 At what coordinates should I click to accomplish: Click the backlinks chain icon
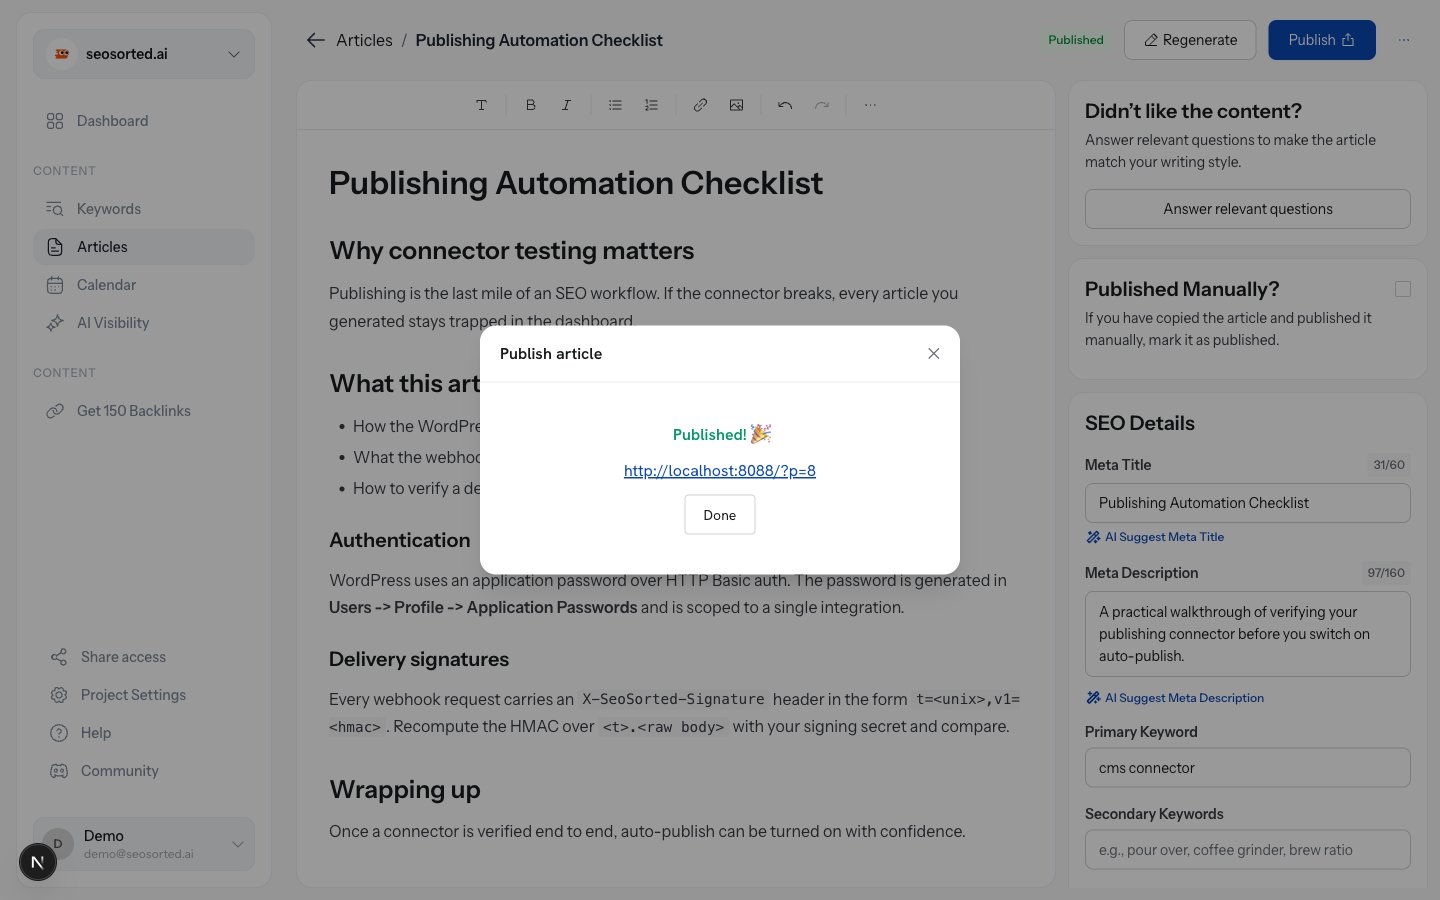click(55, 411)
